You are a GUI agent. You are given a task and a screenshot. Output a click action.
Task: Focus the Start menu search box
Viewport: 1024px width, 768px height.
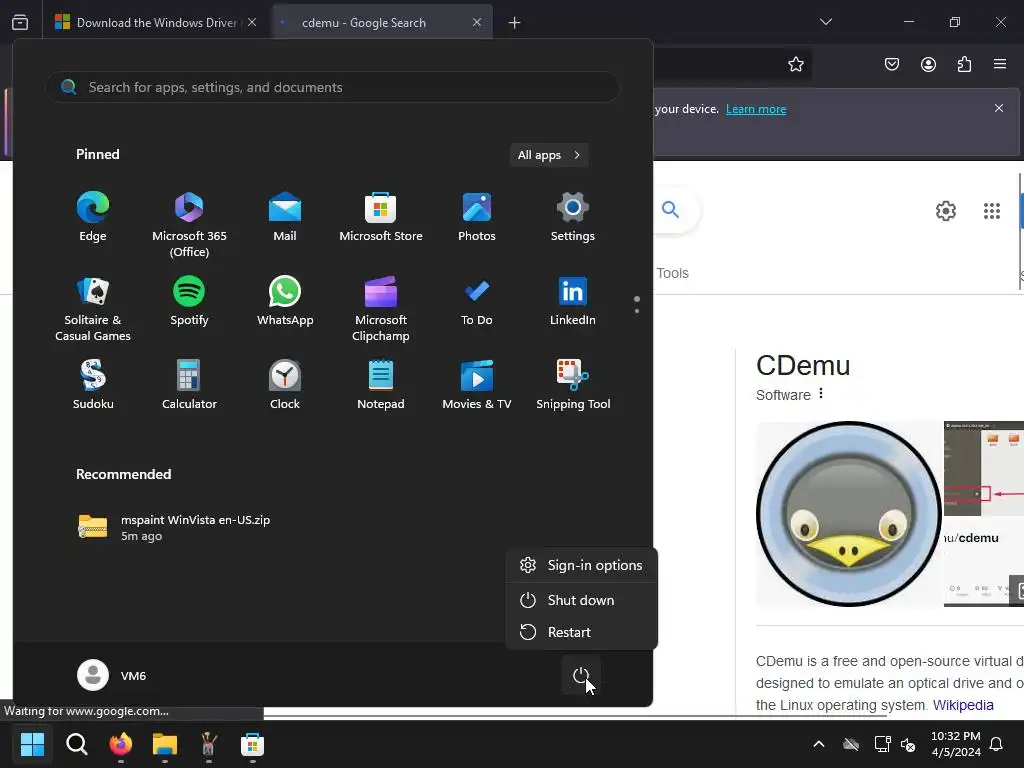333,87
